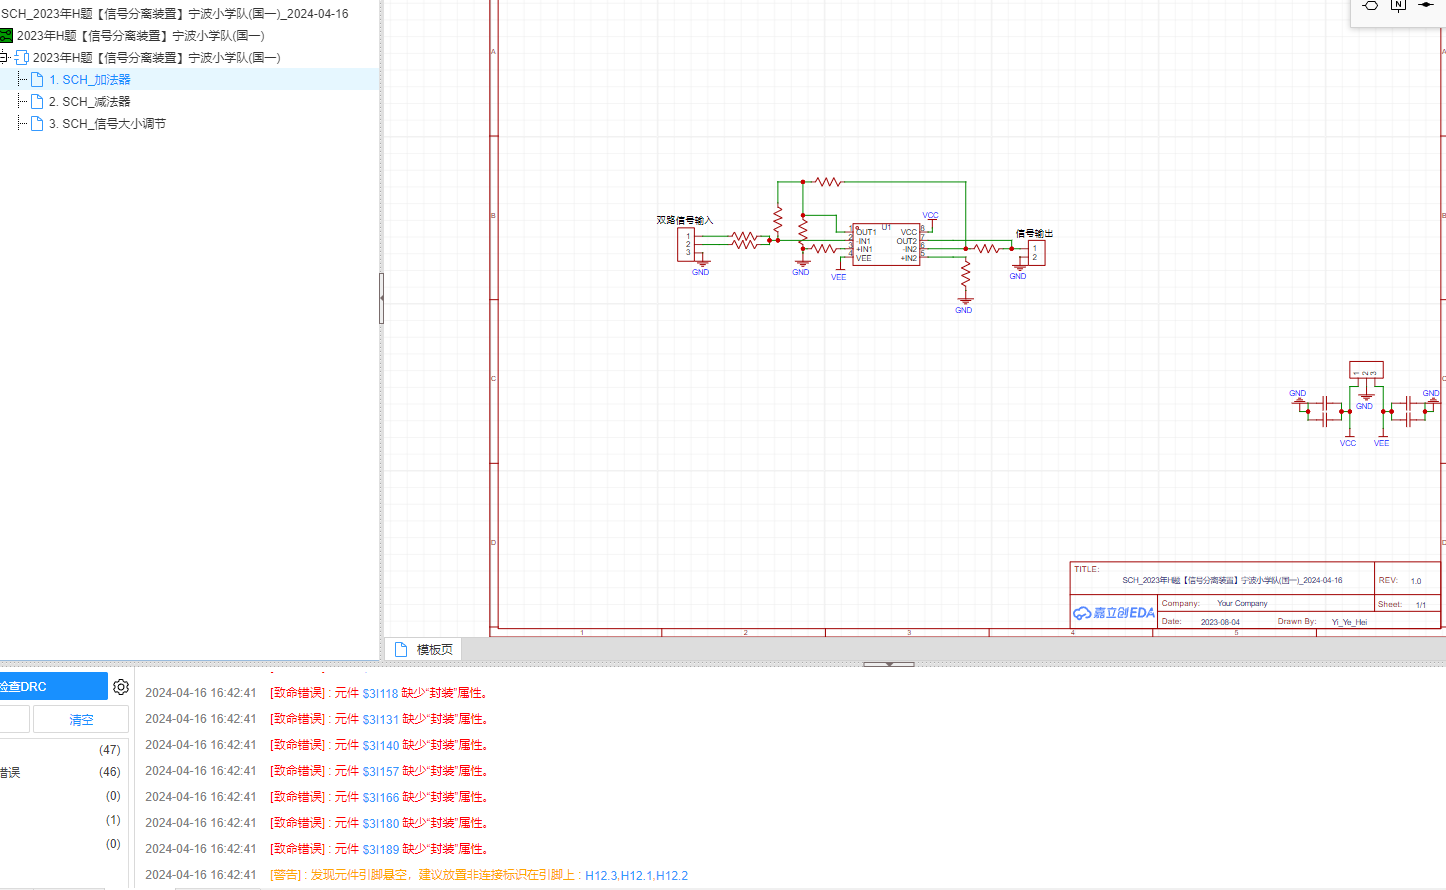Open component link $3I166 in log
Viewport: 1446px width, 890px height.
pyautogui.click(x=380, y=797)
